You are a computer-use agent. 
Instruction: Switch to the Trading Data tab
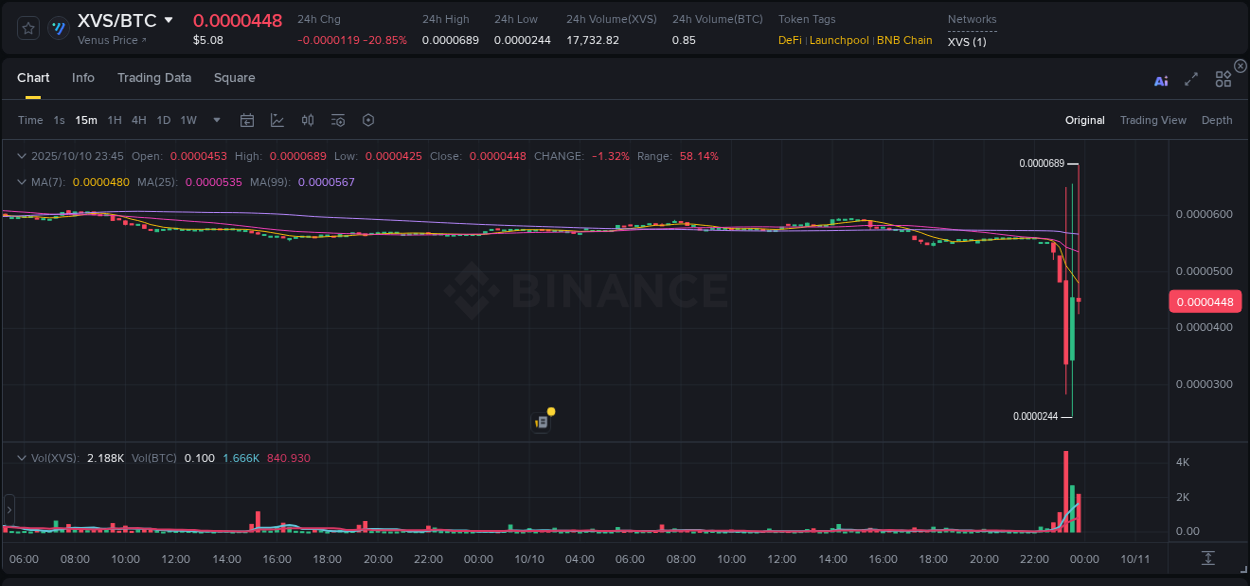154,78
